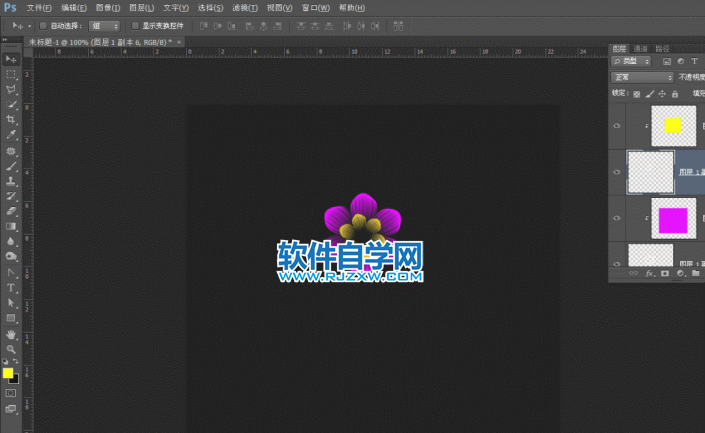Select the Crop tool
The width and height of the screenshot is (705, 433).
click(x=11, y=120)
